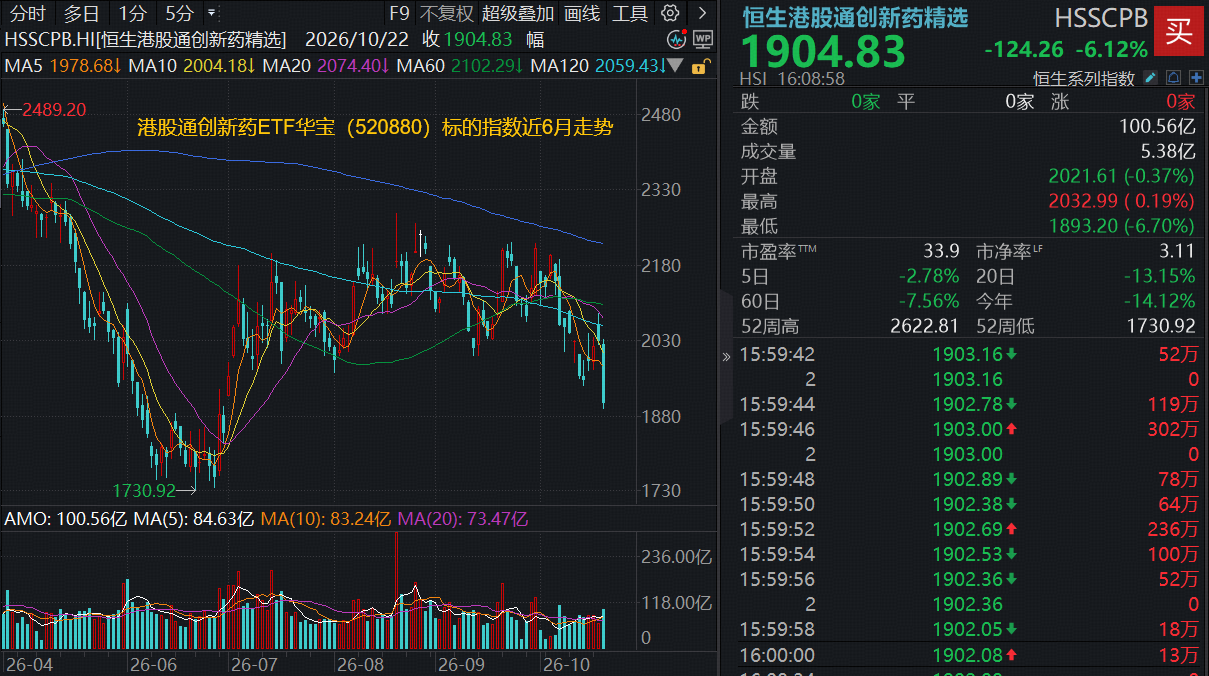Click the 2489.20 high price marker
This screenshot has height=676, width=1209.
53,110
